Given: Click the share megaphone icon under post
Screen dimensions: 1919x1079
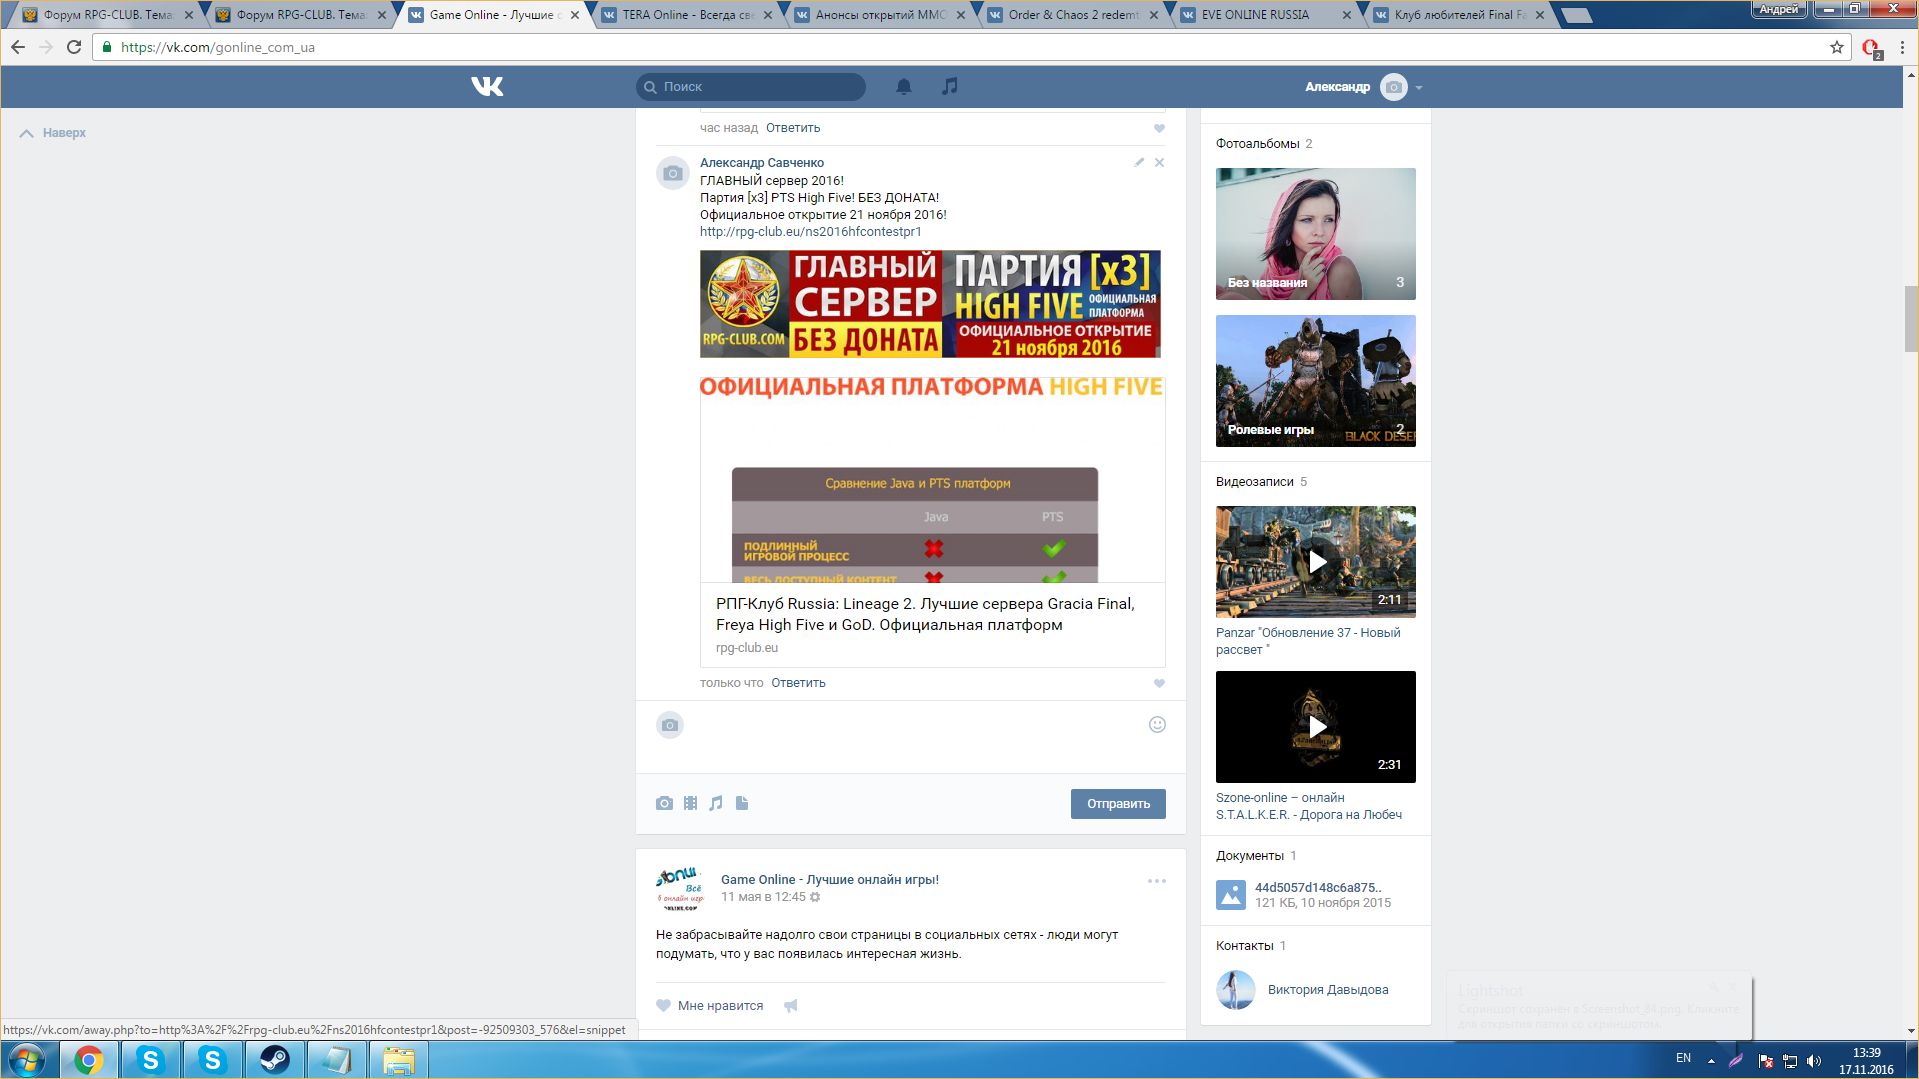Looking at the screenshot, I should [x=791, y=1006].
